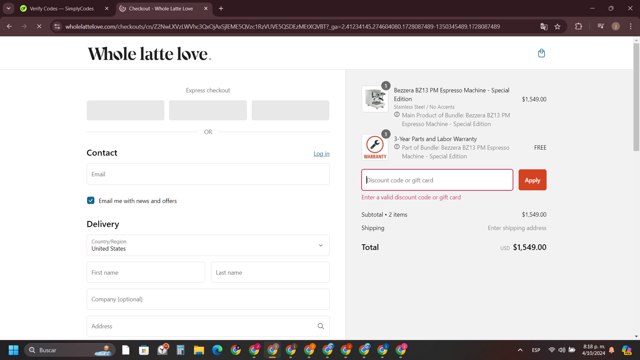Click the $1,549.00 total amount
Image resolution: width=640 pixels, height=360 pixels.
(x=529, y=247)
